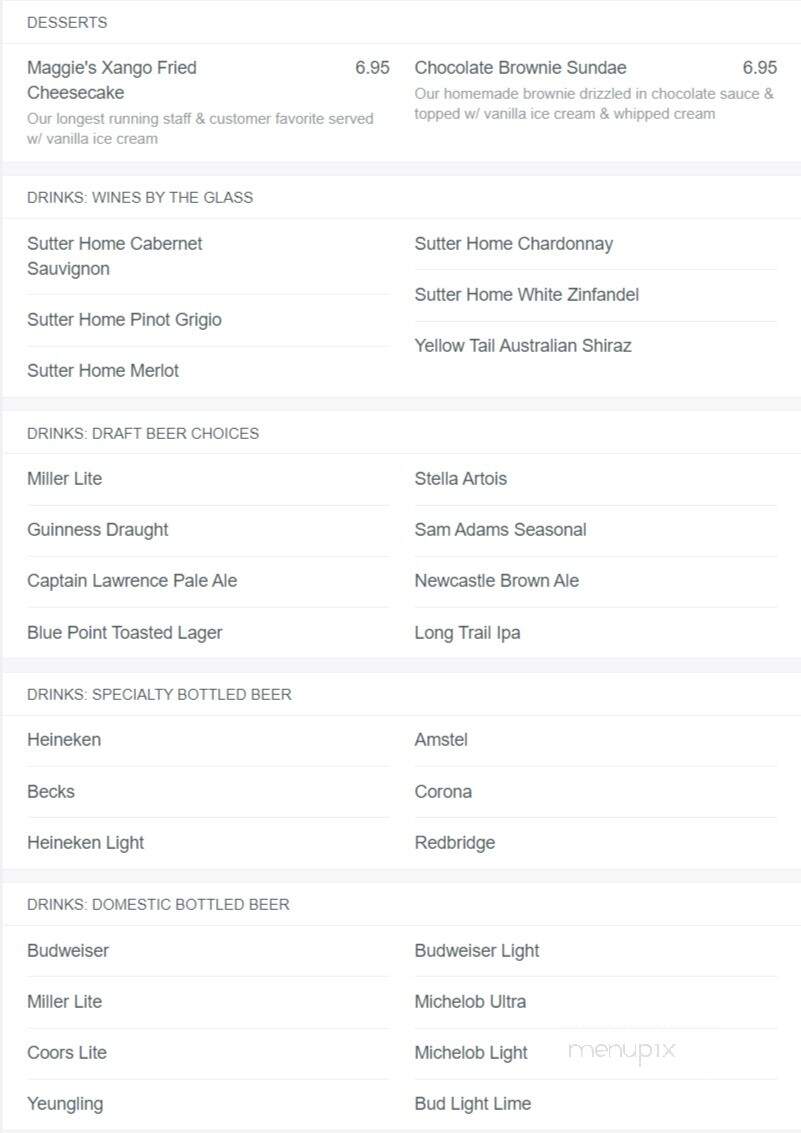Select Sutter Home White Zinfandel
The height and width of the screenshot is (1133, 801).
pos(527,295)
